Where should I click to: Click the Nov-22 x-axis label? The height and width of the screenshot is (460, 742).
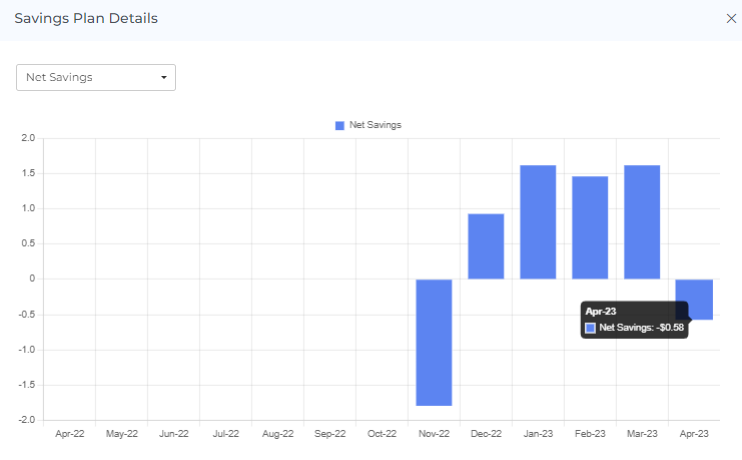(434, 434)
